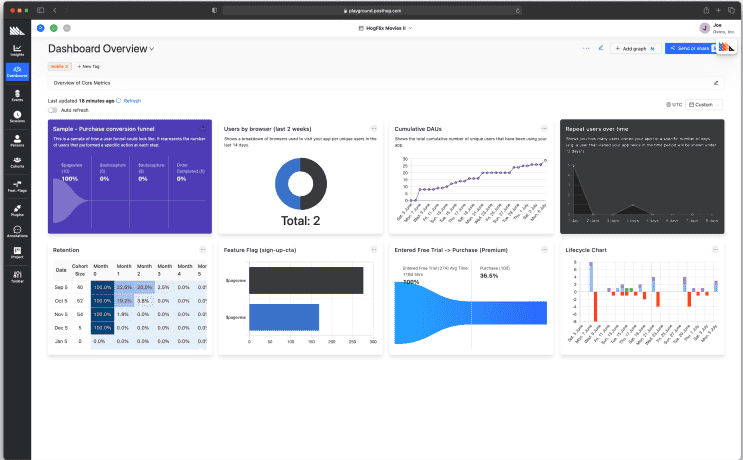Viewport: 743px width, 460px height.
Task: Open Project settings in the sidebar
Action: 17,253
